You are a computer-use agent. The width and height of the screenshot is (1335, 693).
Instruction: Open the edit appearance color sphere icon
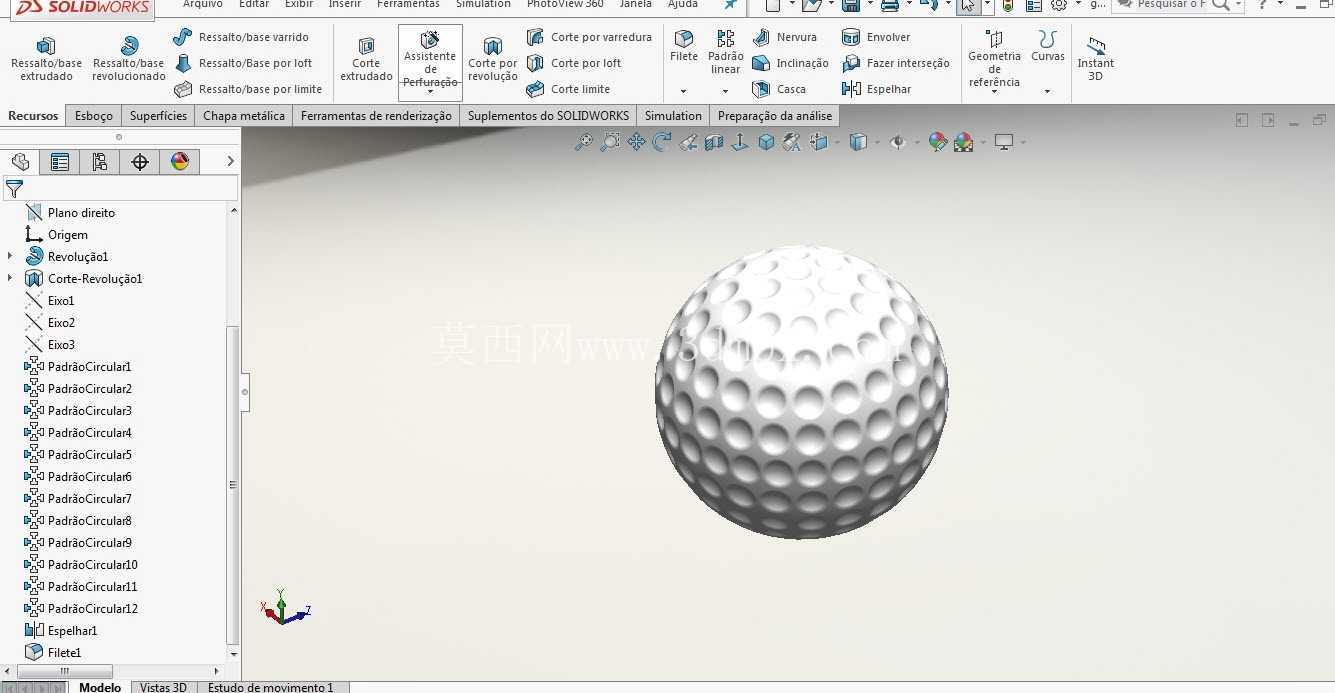point(938,142)
